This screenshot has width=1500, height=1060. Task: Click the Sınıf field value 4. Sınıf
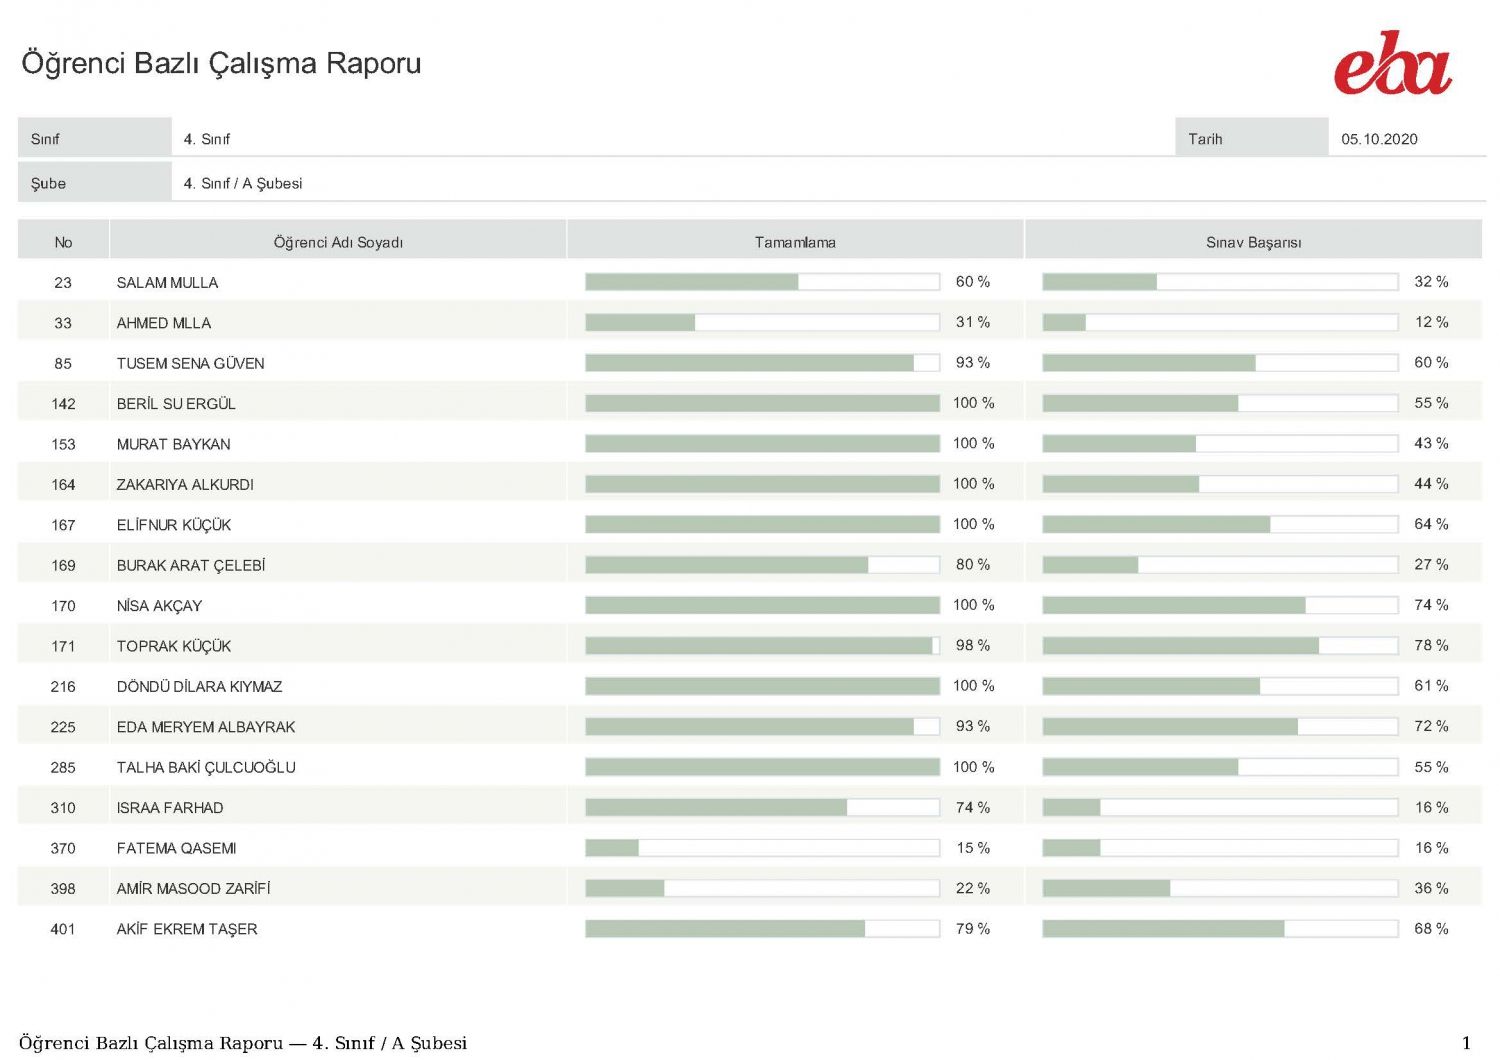[206, 139]
